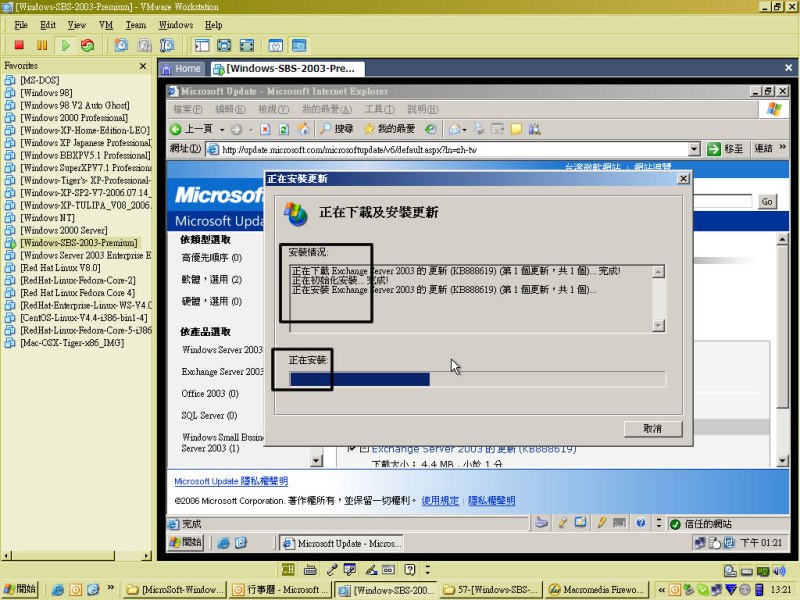The image size is (800, 600).
Task: Click the IE Refresh icon
Action: tap(284, 129)
